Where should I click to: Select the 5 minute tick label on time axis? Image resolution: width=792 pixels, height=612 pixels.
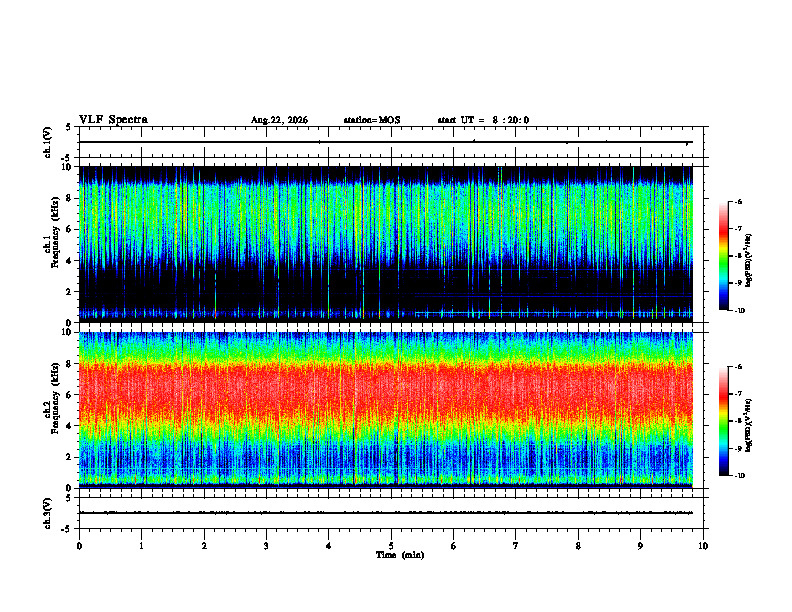coord(391,546)
